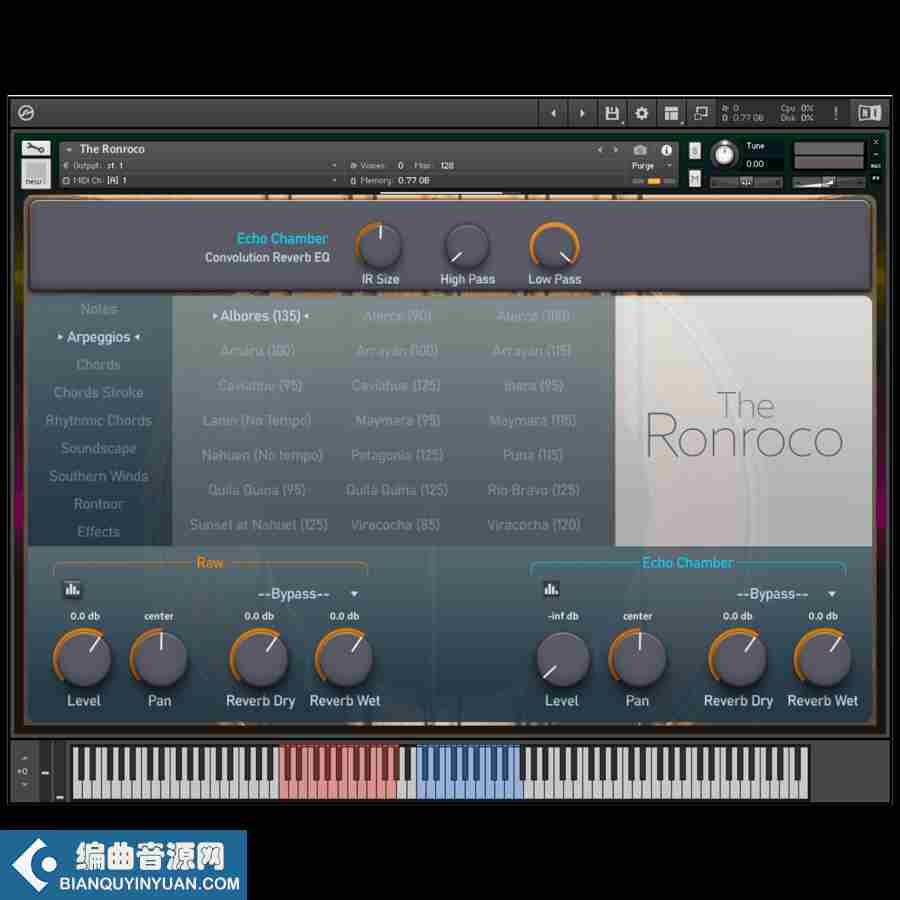
Task: Click the stereo pan slider under Tune
Action: (746, 182)
